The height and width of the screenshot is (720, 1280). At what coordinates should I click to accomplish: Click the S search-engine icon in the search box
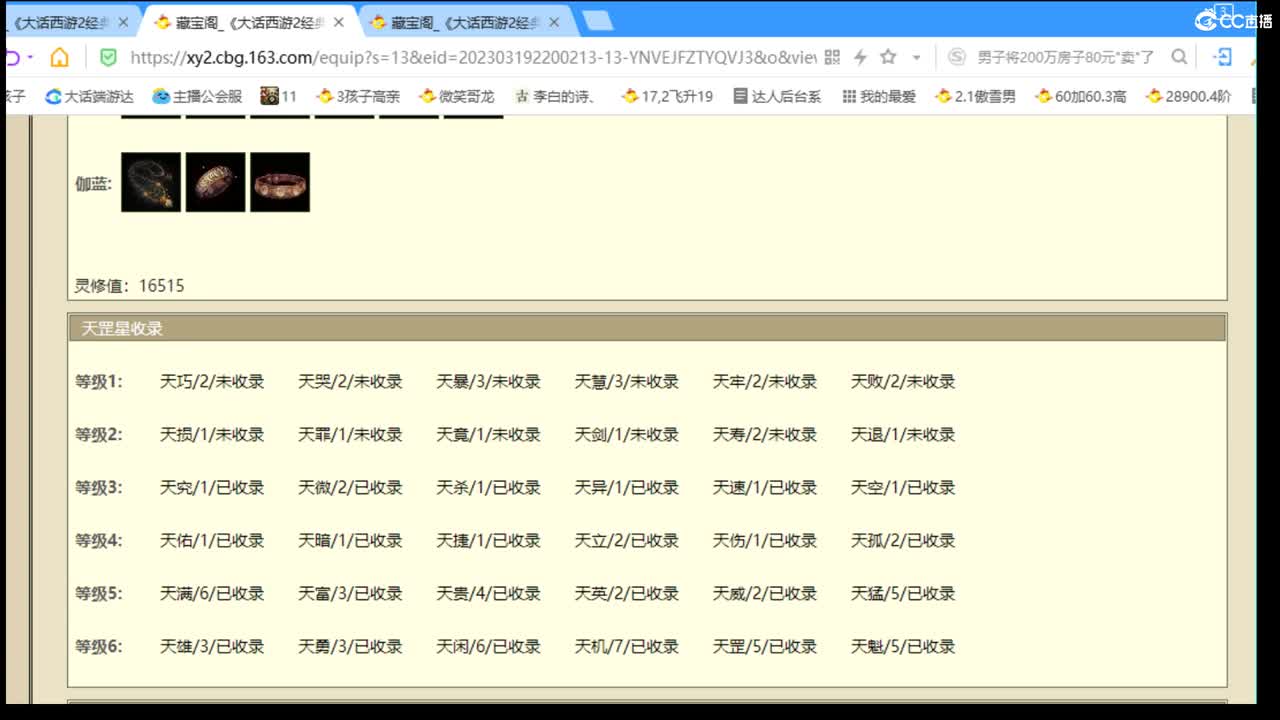[x=958, y=57]
